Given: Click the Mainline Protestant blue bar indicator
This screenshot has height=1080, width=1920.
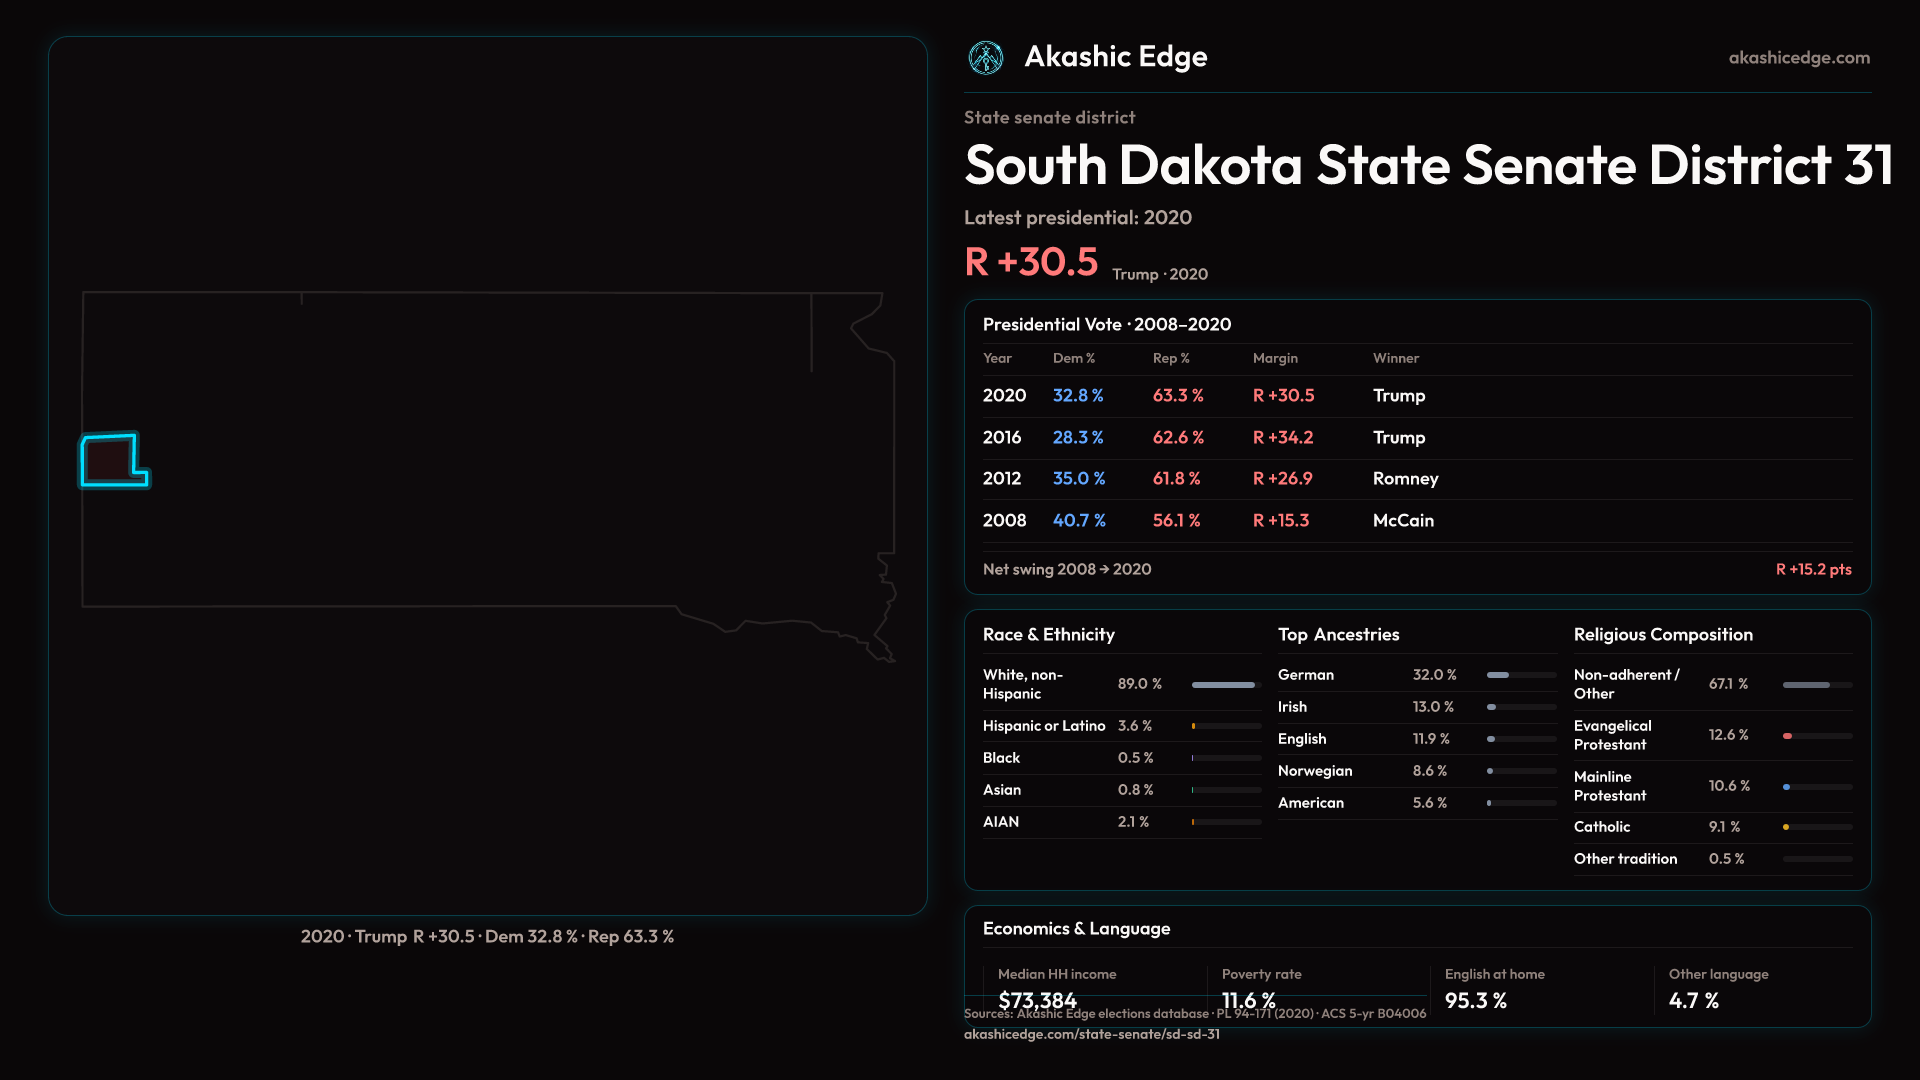Looking at the screenshot, I should coord(1786,787).
